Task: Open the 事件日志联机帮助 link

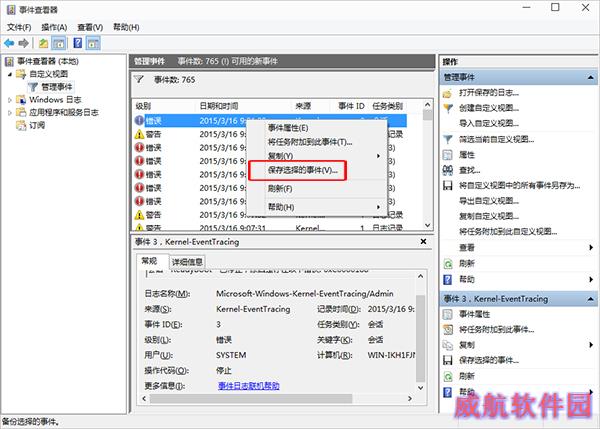Action: (x=249, y=386)
